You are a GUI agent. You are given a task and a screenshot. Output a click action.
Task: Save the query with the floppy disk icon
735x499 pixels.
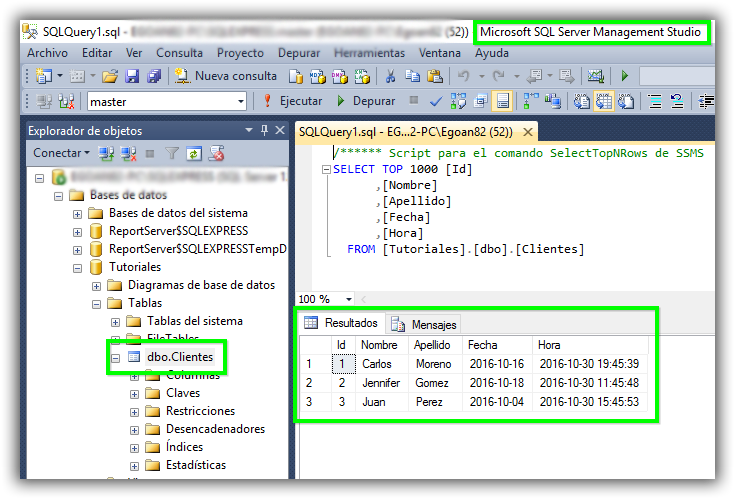[x=132, y=76]
